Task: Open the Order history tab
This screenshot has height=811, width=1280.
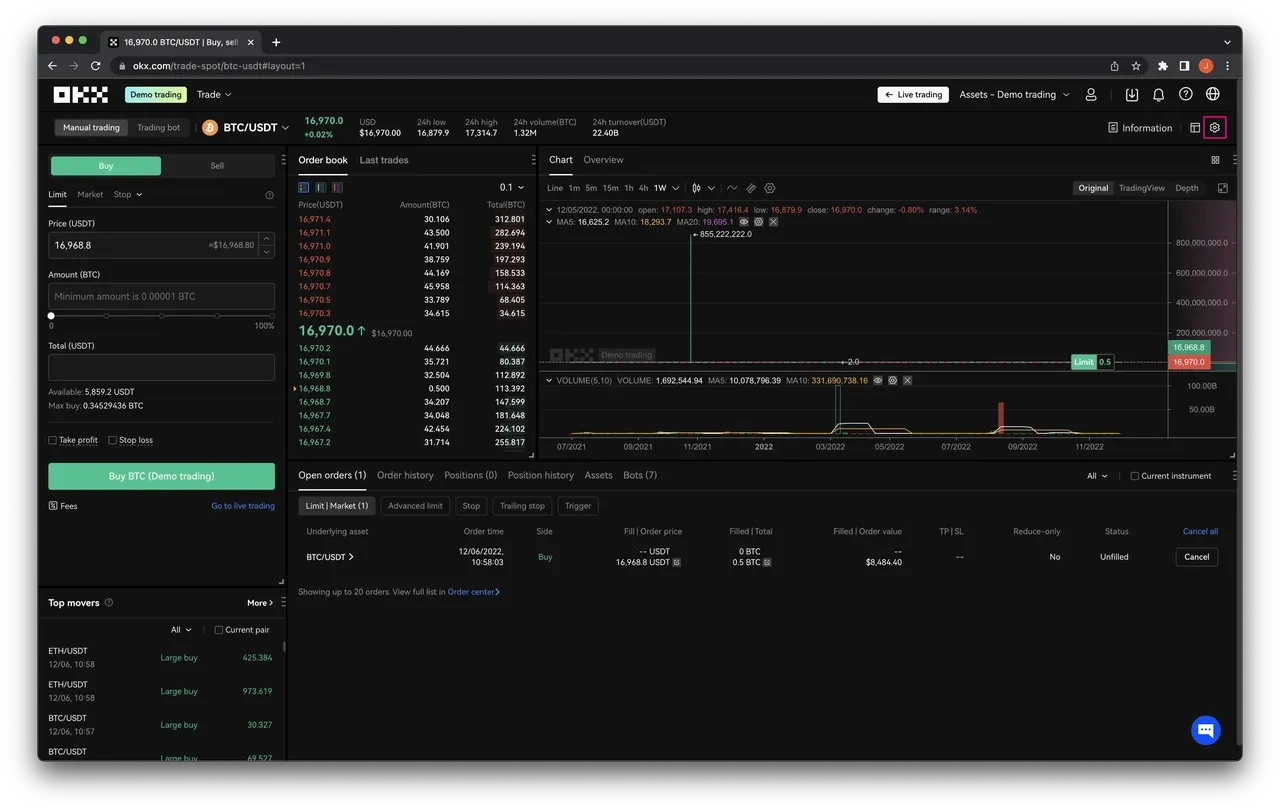Action: (405, 475)
